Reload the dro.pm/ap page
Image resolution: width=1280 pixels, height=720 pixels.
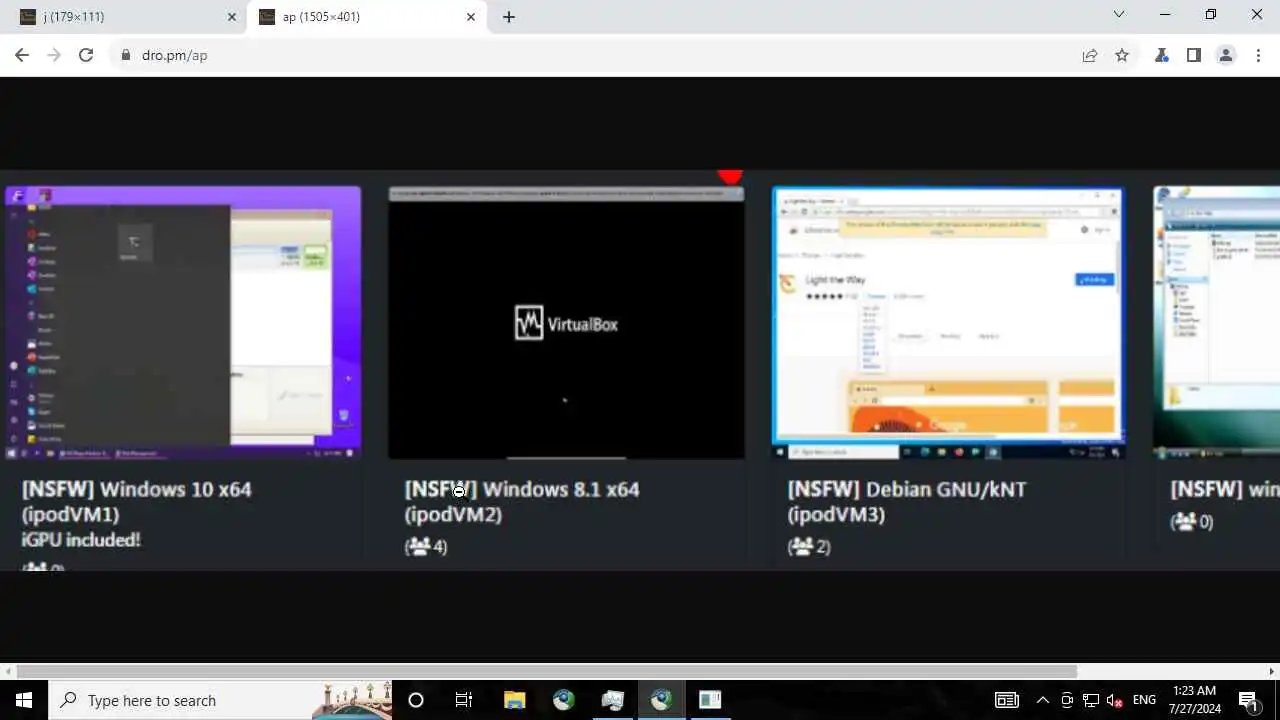pyautogui.click(x=86, y=55)
